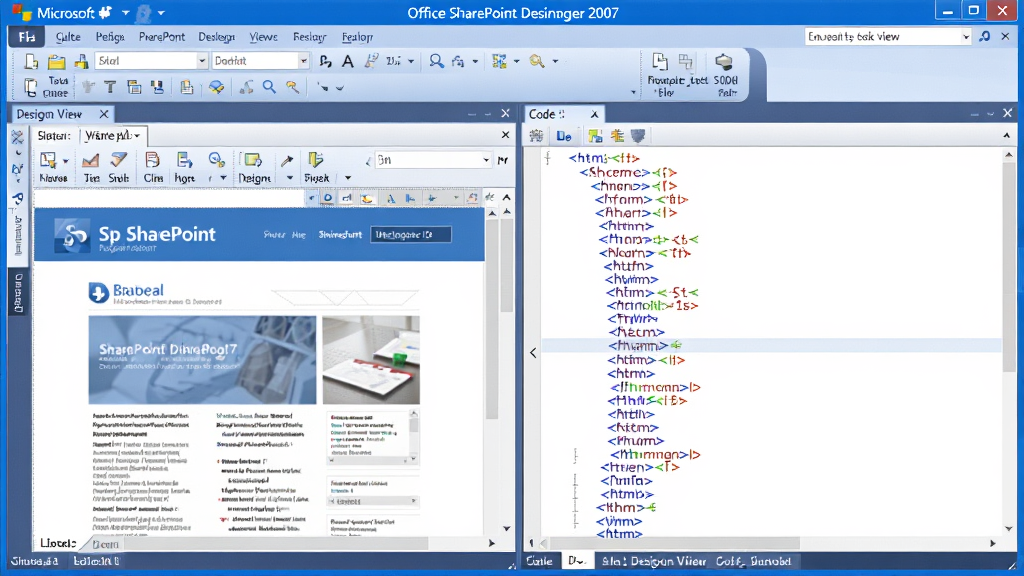Image resolution: width=1024 pixels, height=576 pixels.
Task: Click the pin icon next to Daigm
Action: [x=287, y=160]
